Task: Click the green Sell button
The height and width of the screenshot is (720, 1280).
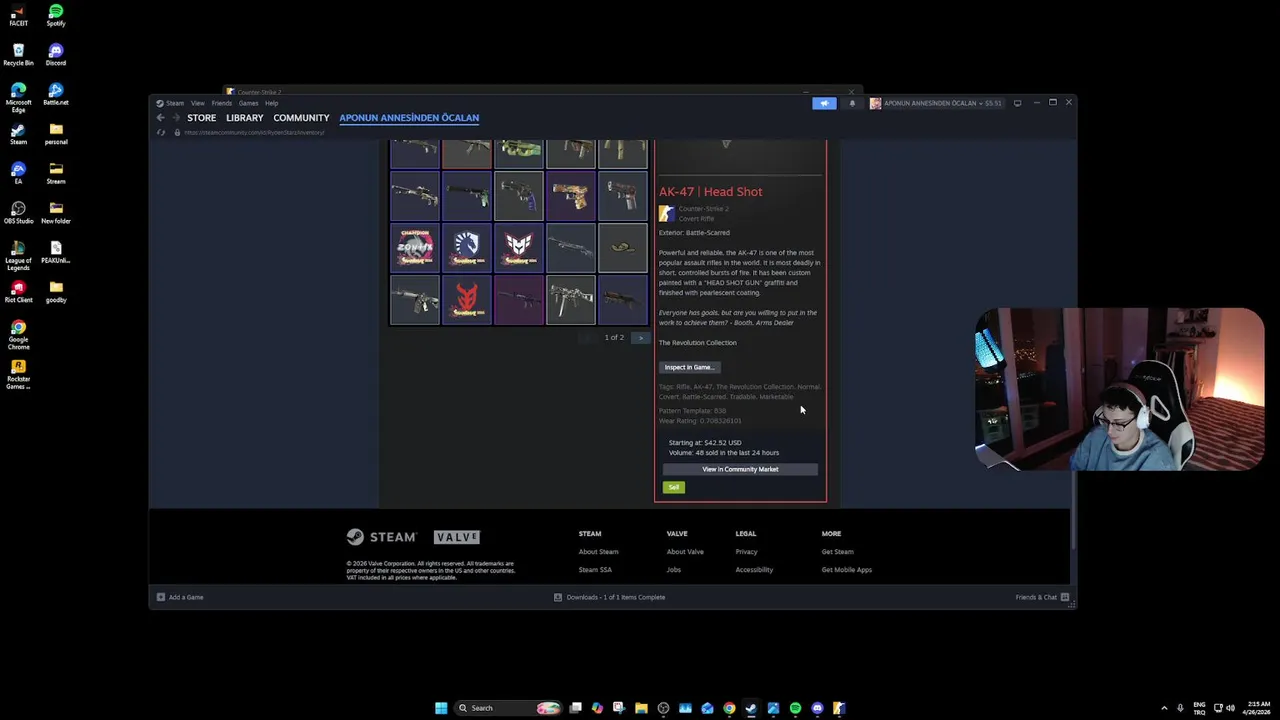Action: coord(674,487)
